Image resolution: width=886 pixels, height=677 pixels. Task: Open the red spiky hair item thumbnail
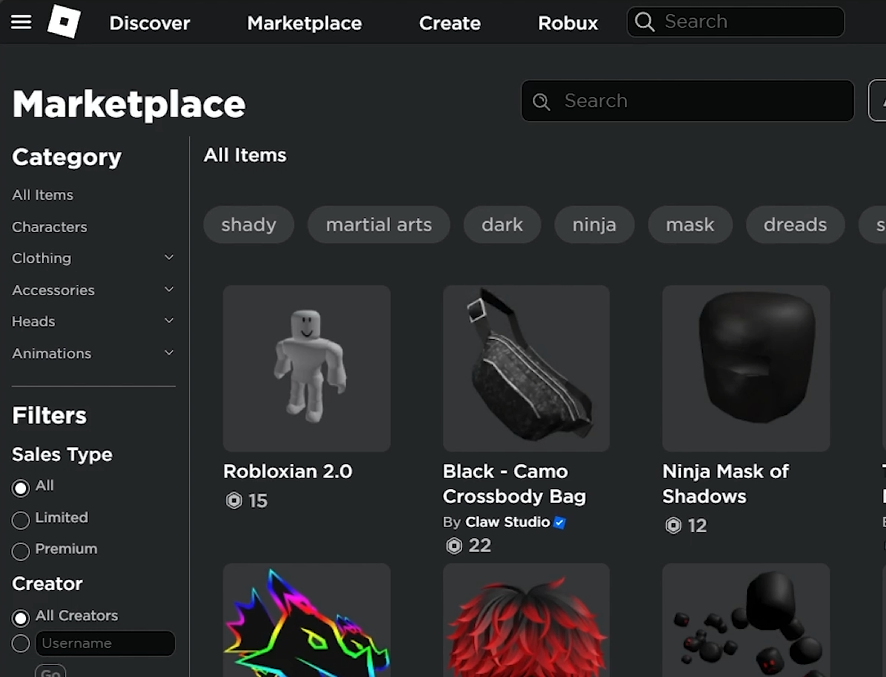pyautogui.click(x=526, y=620)
